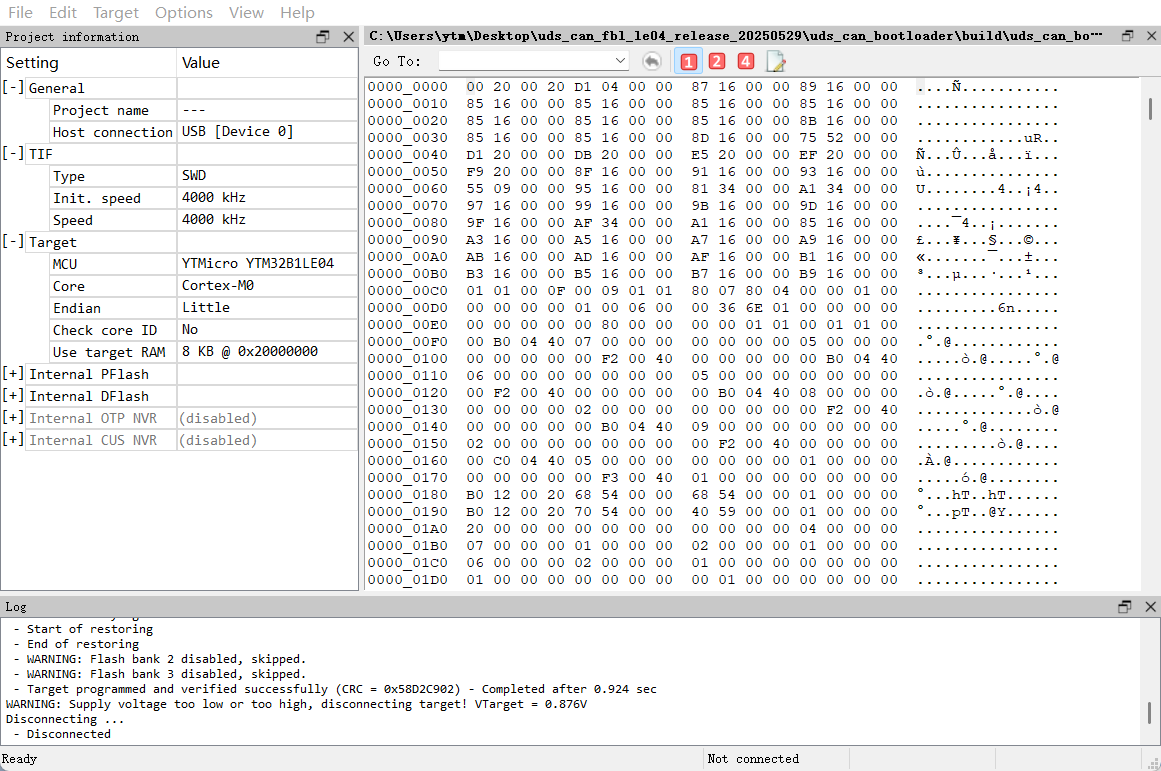The width and height of the screenshot is (1161, 771).
Task: Expand the Internal PFlash group
Action: tap(14, 374)
